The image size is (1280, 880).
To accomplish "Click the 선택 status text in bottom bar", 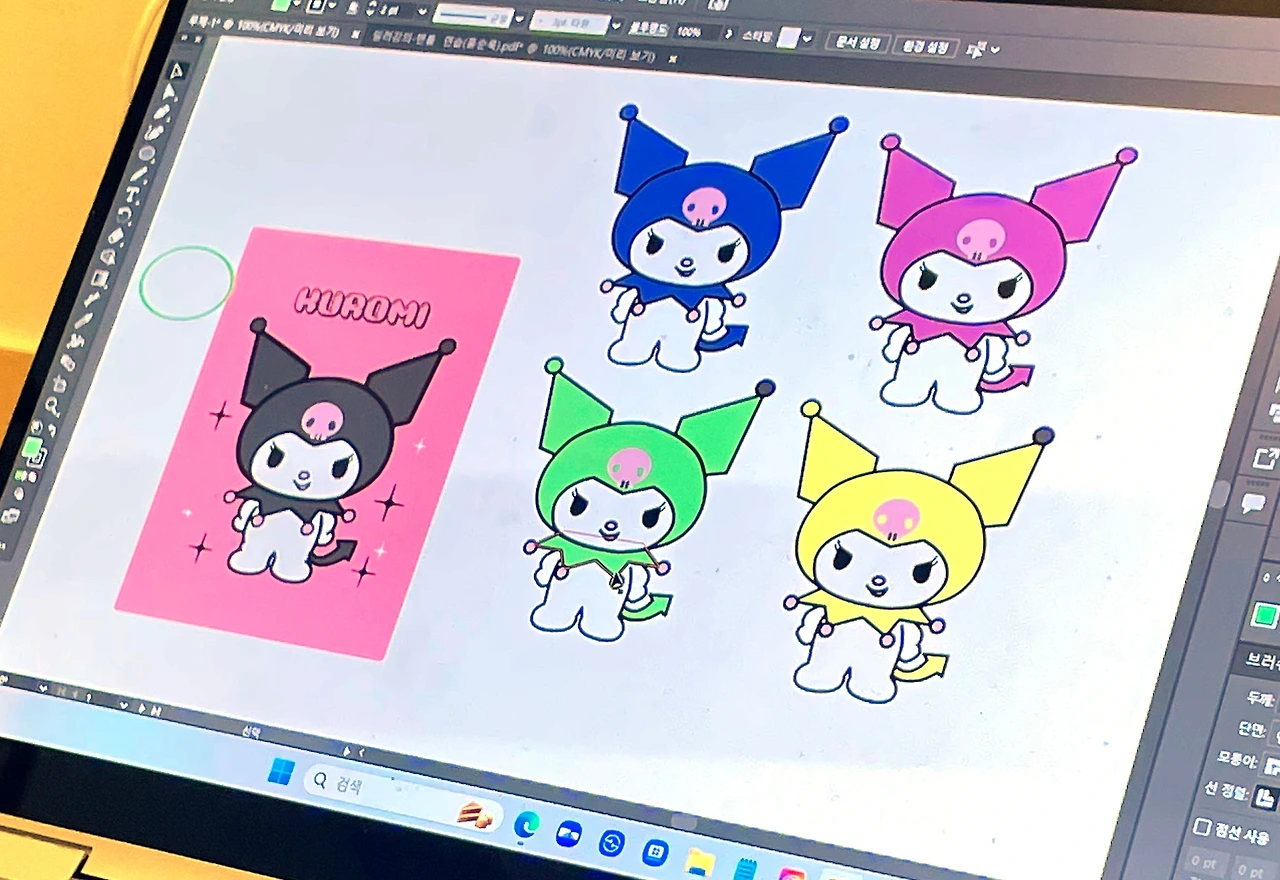I will pyautogui.click(x=251, y=731).
